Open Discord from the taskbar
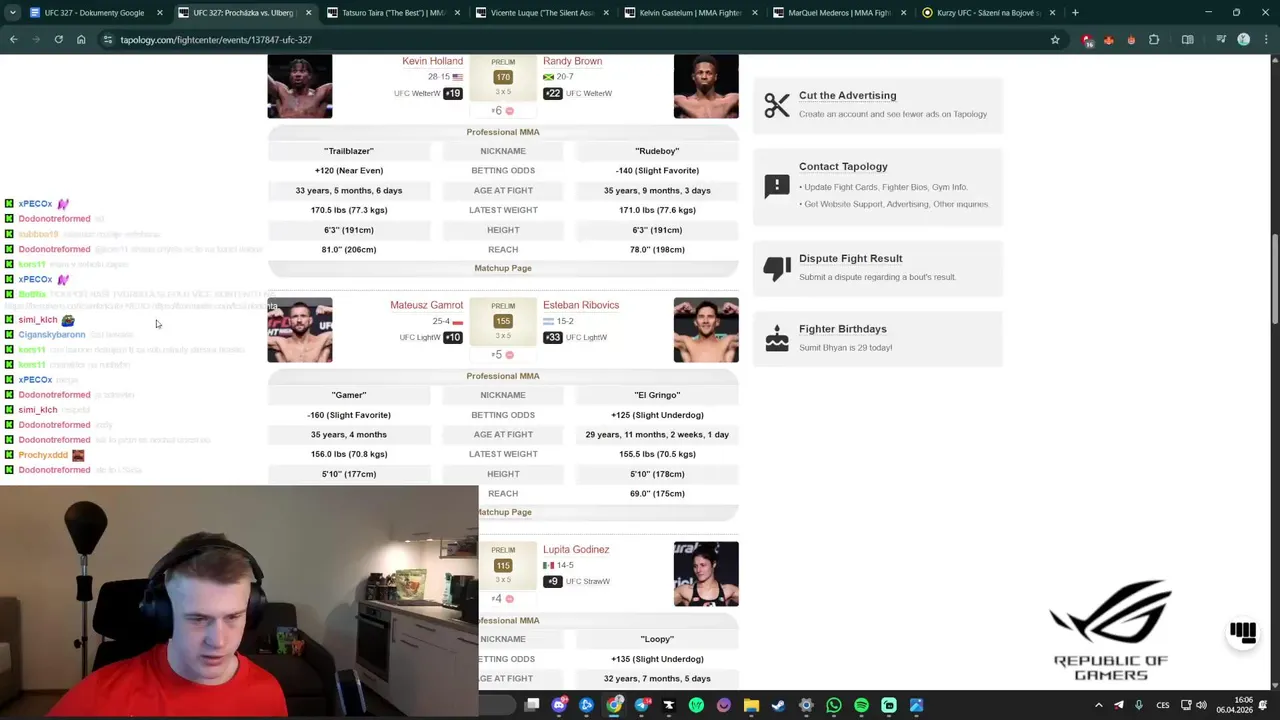Screen dimensions: 1280x720 tap(559, 705)
